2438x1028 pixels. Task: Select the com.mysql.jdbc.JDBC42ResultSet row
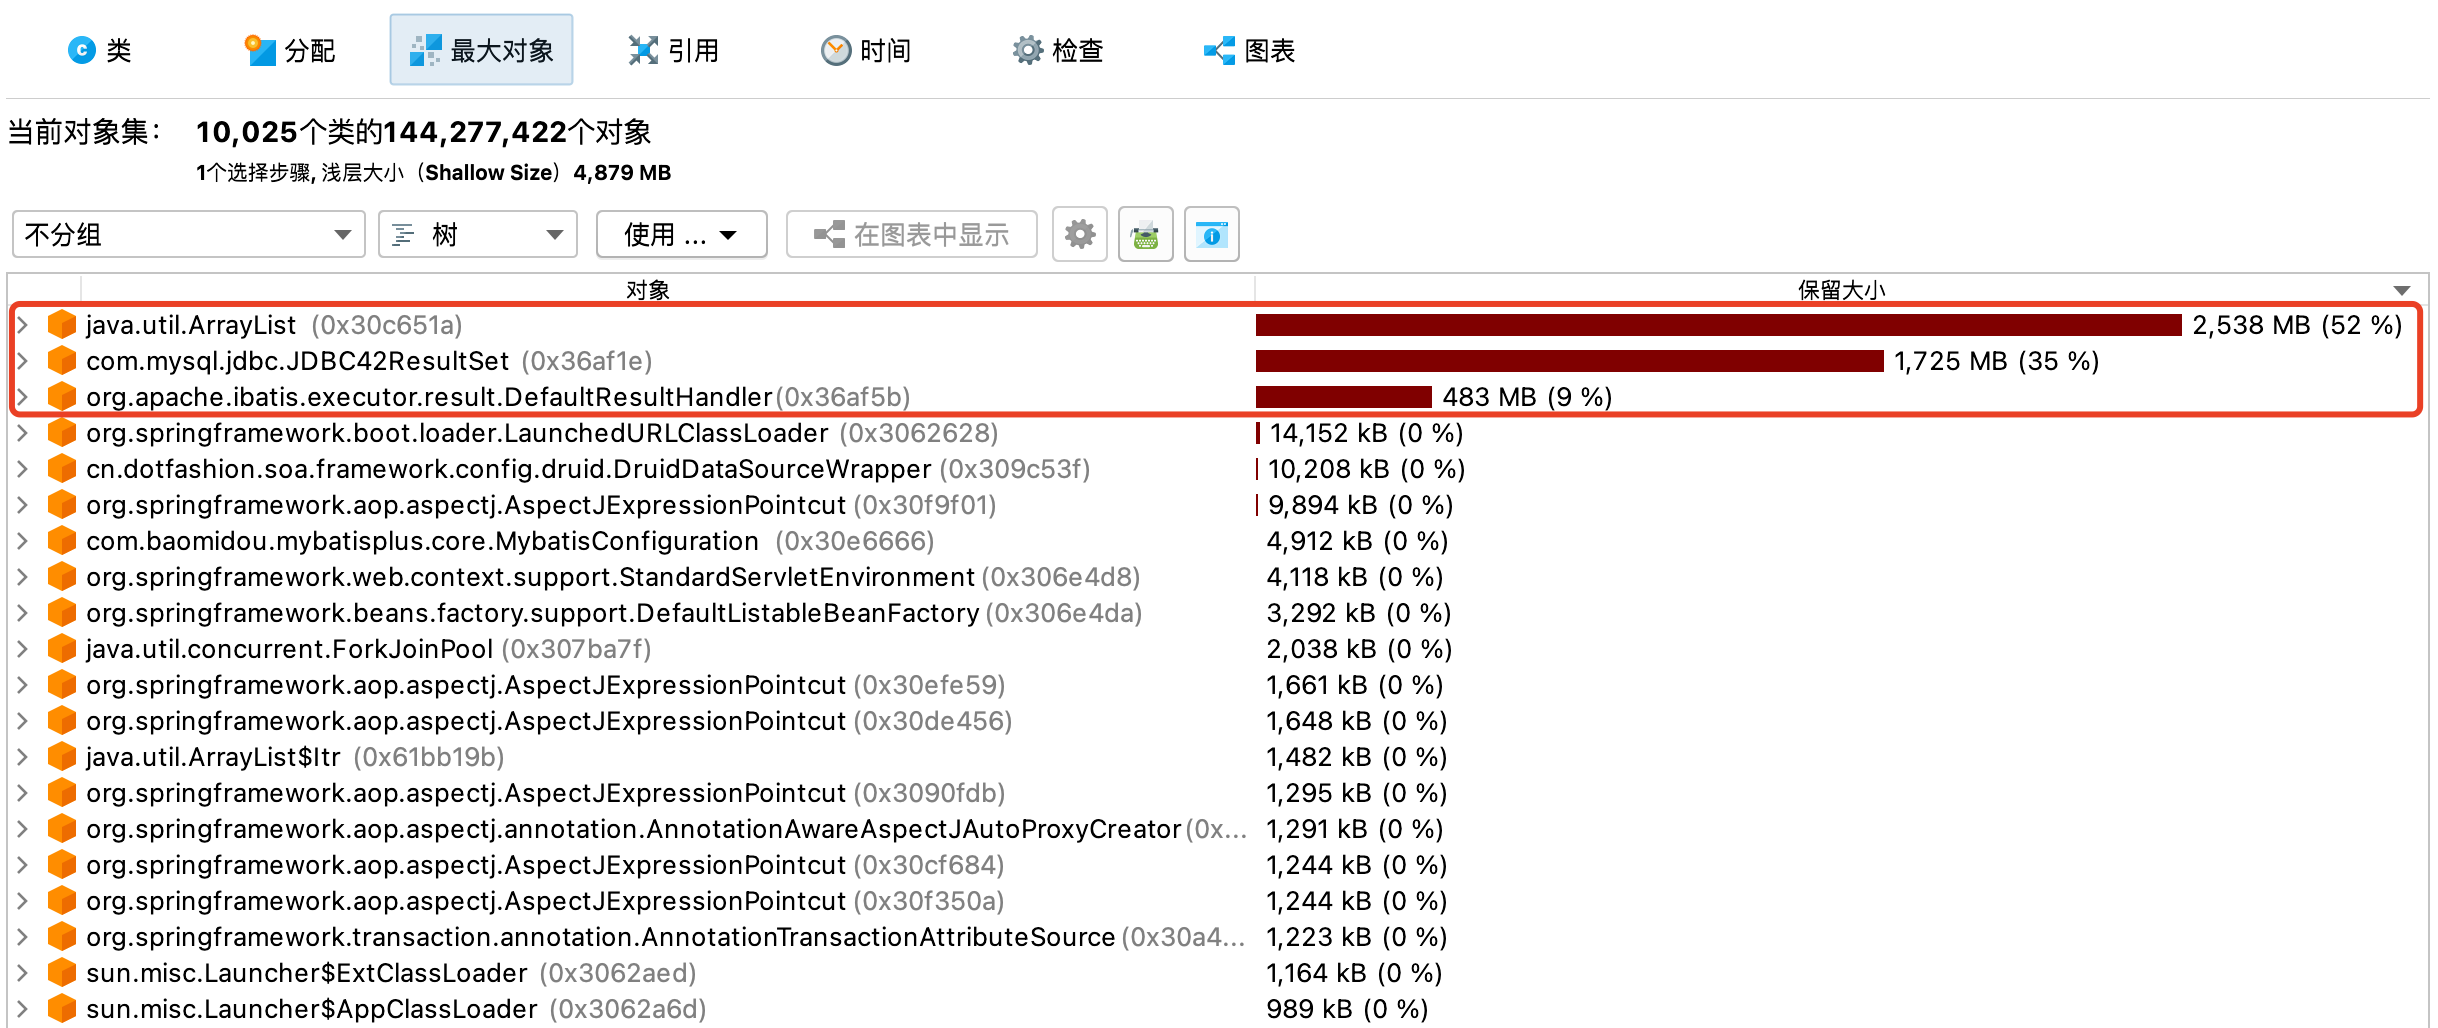(1218, 360)
